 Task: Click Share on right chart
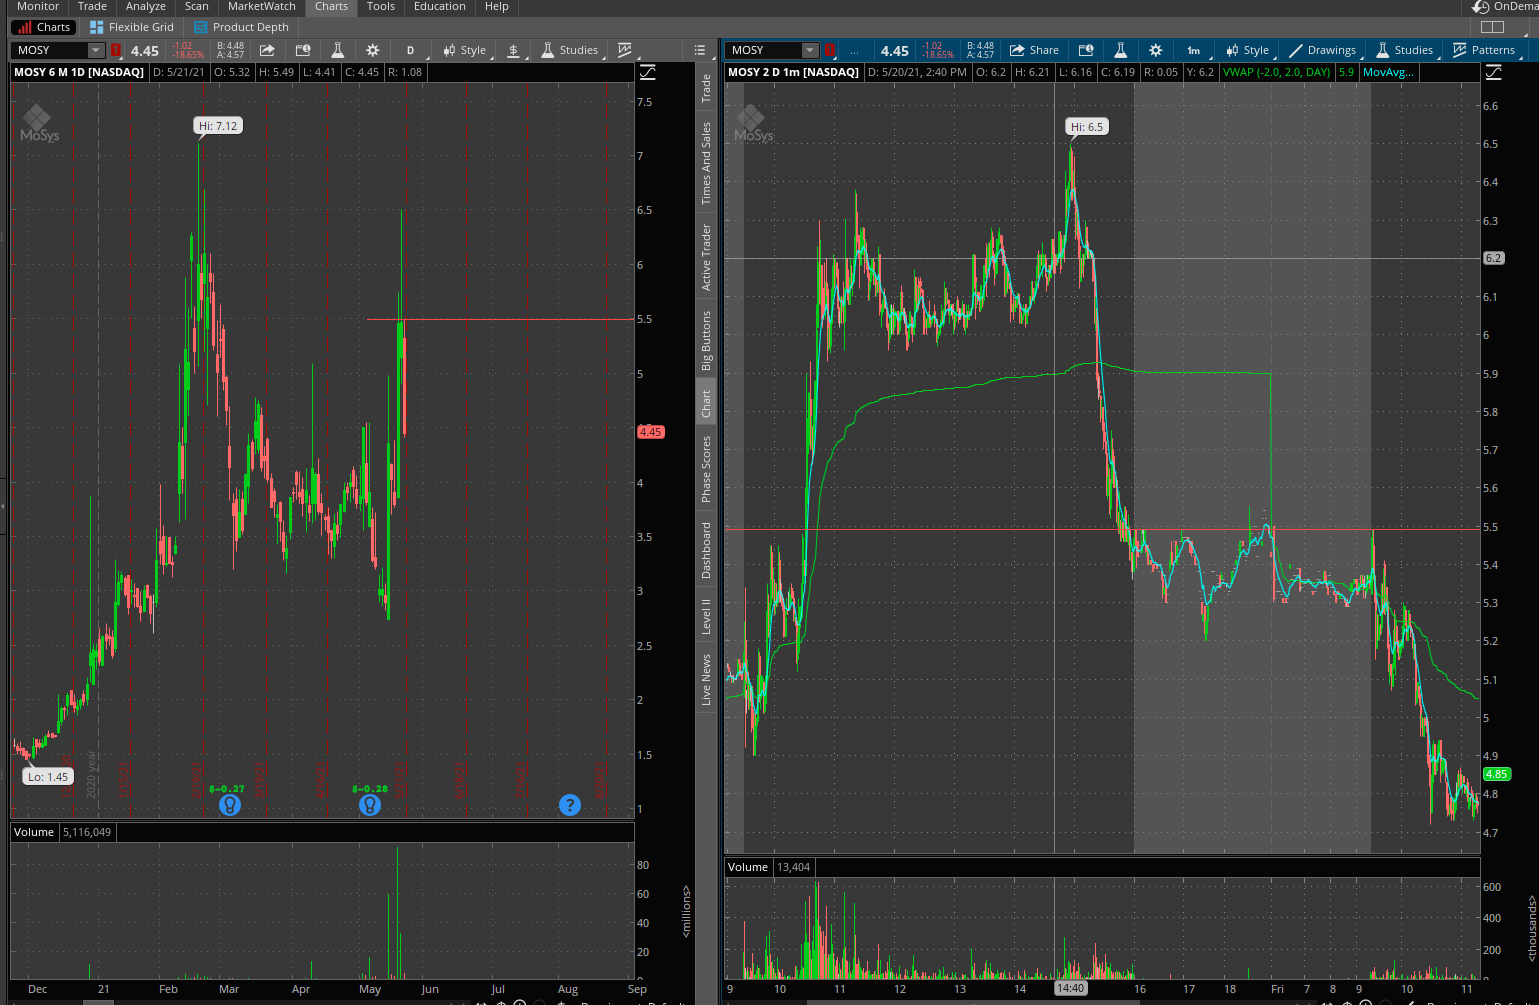(1034, 50)
